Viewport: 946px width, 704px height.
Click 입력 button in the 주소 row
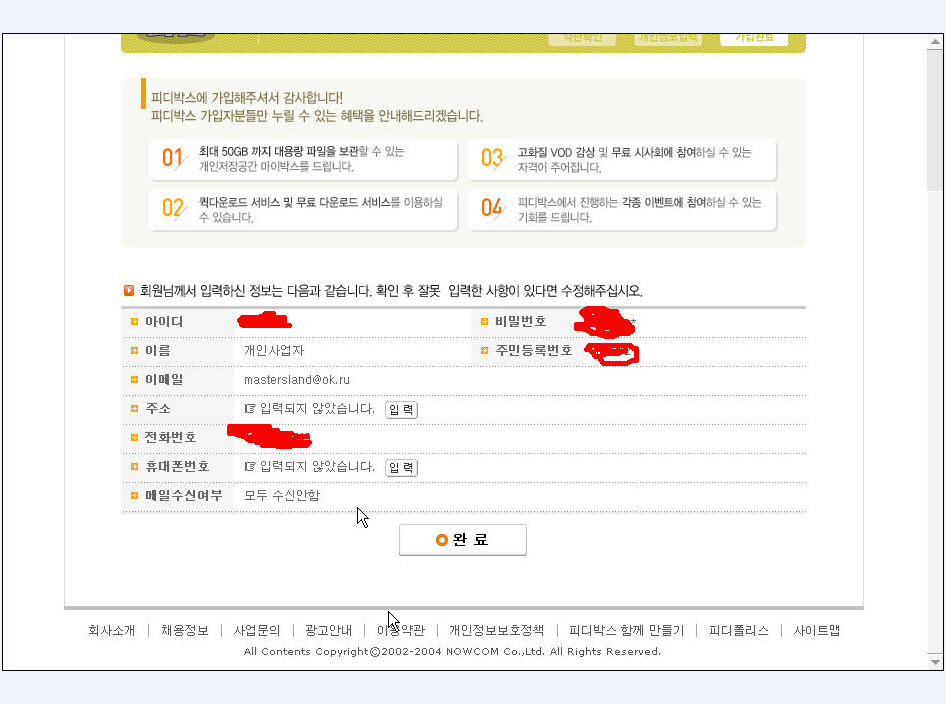click(x=401, y=409)
